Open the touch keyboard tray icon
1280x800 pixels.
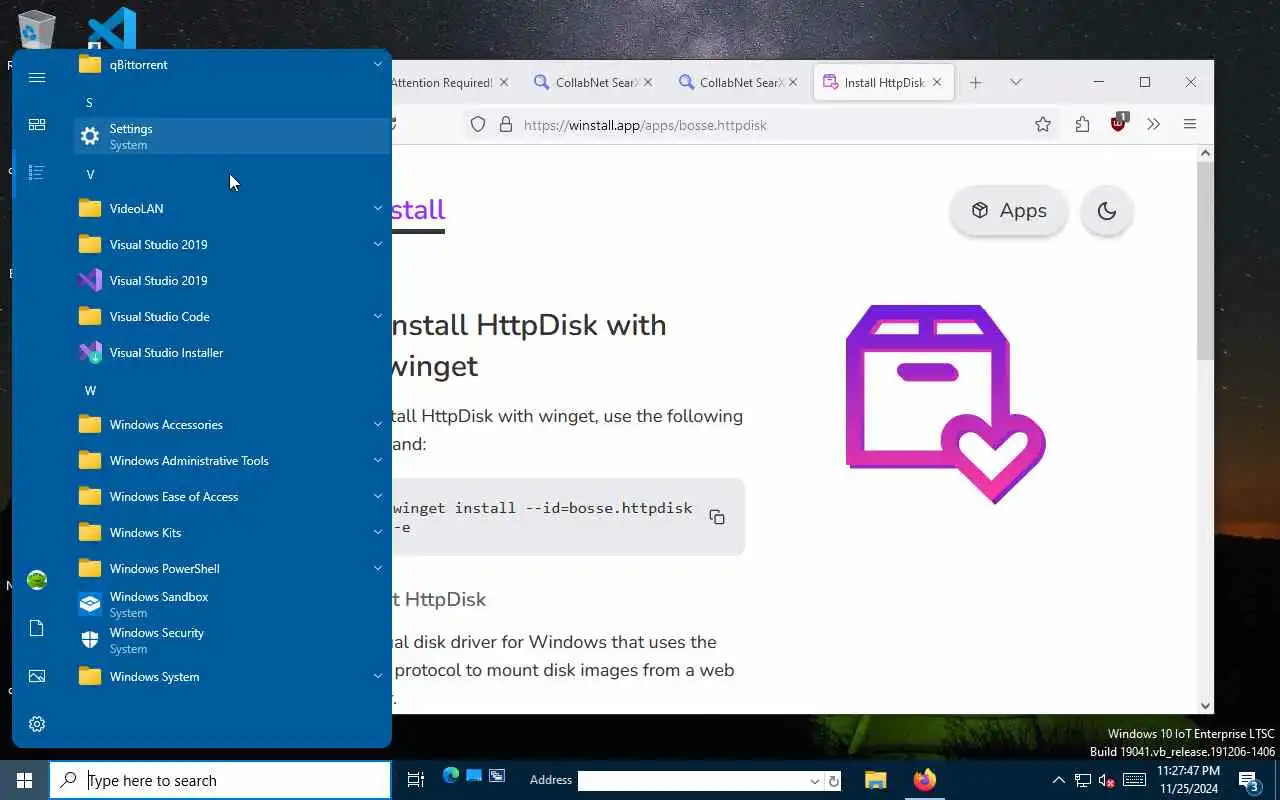(x=1134, y=780)
